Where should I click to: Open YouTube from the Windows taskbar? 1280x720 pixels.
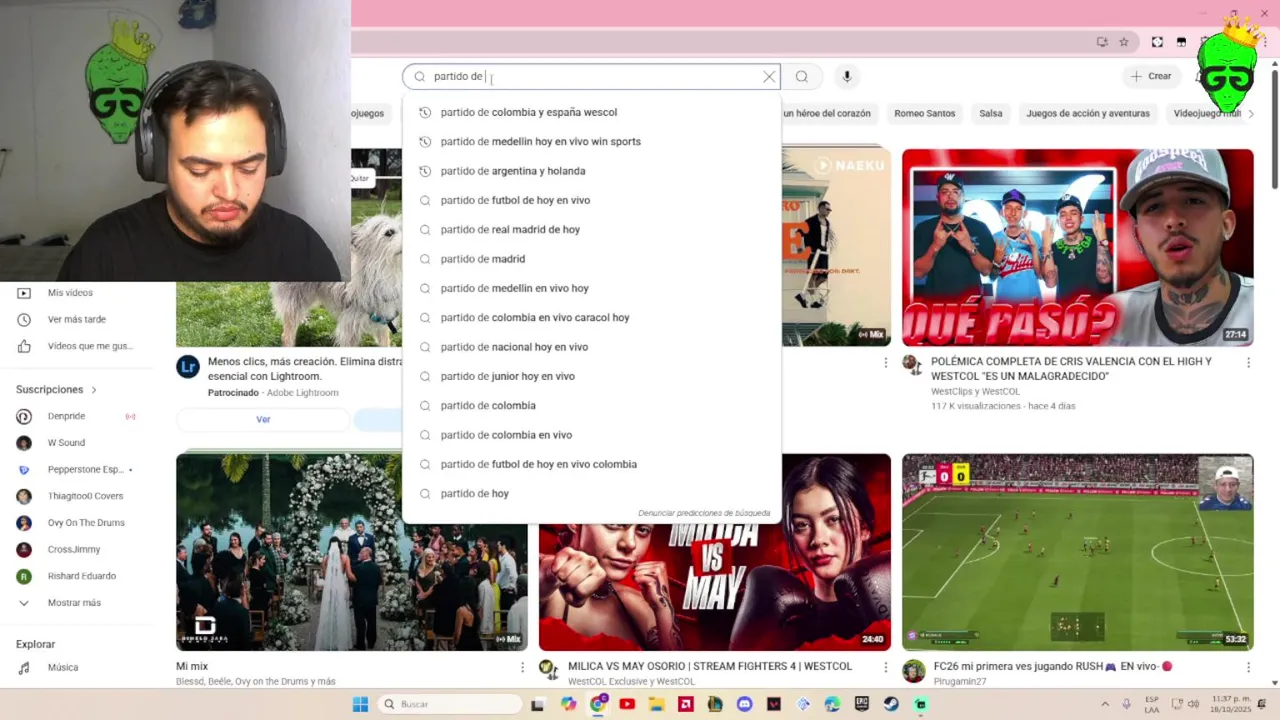(x=627, y=704)
